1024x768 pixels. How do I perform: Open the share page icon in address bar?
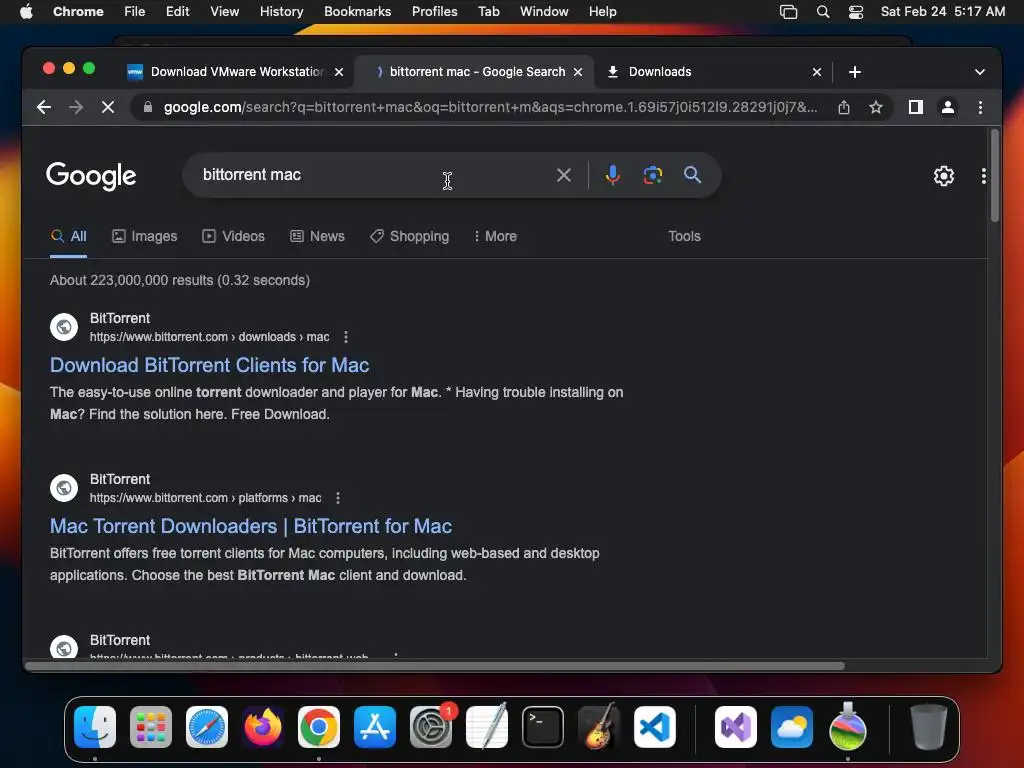click(844, 107)
